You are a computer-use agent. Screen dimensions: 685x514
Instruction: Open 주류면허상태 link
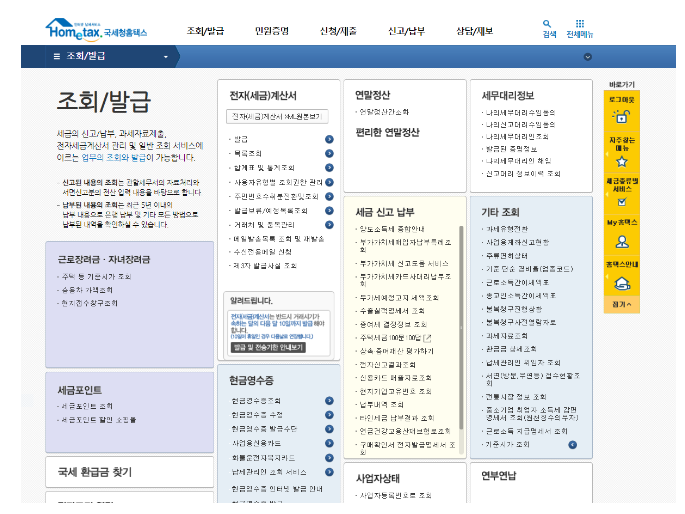click(507, 255)
